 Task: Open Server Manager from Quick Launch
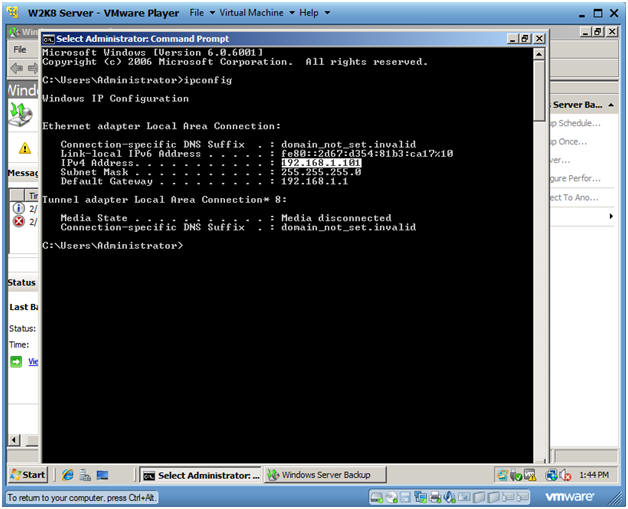pos(85,475)
